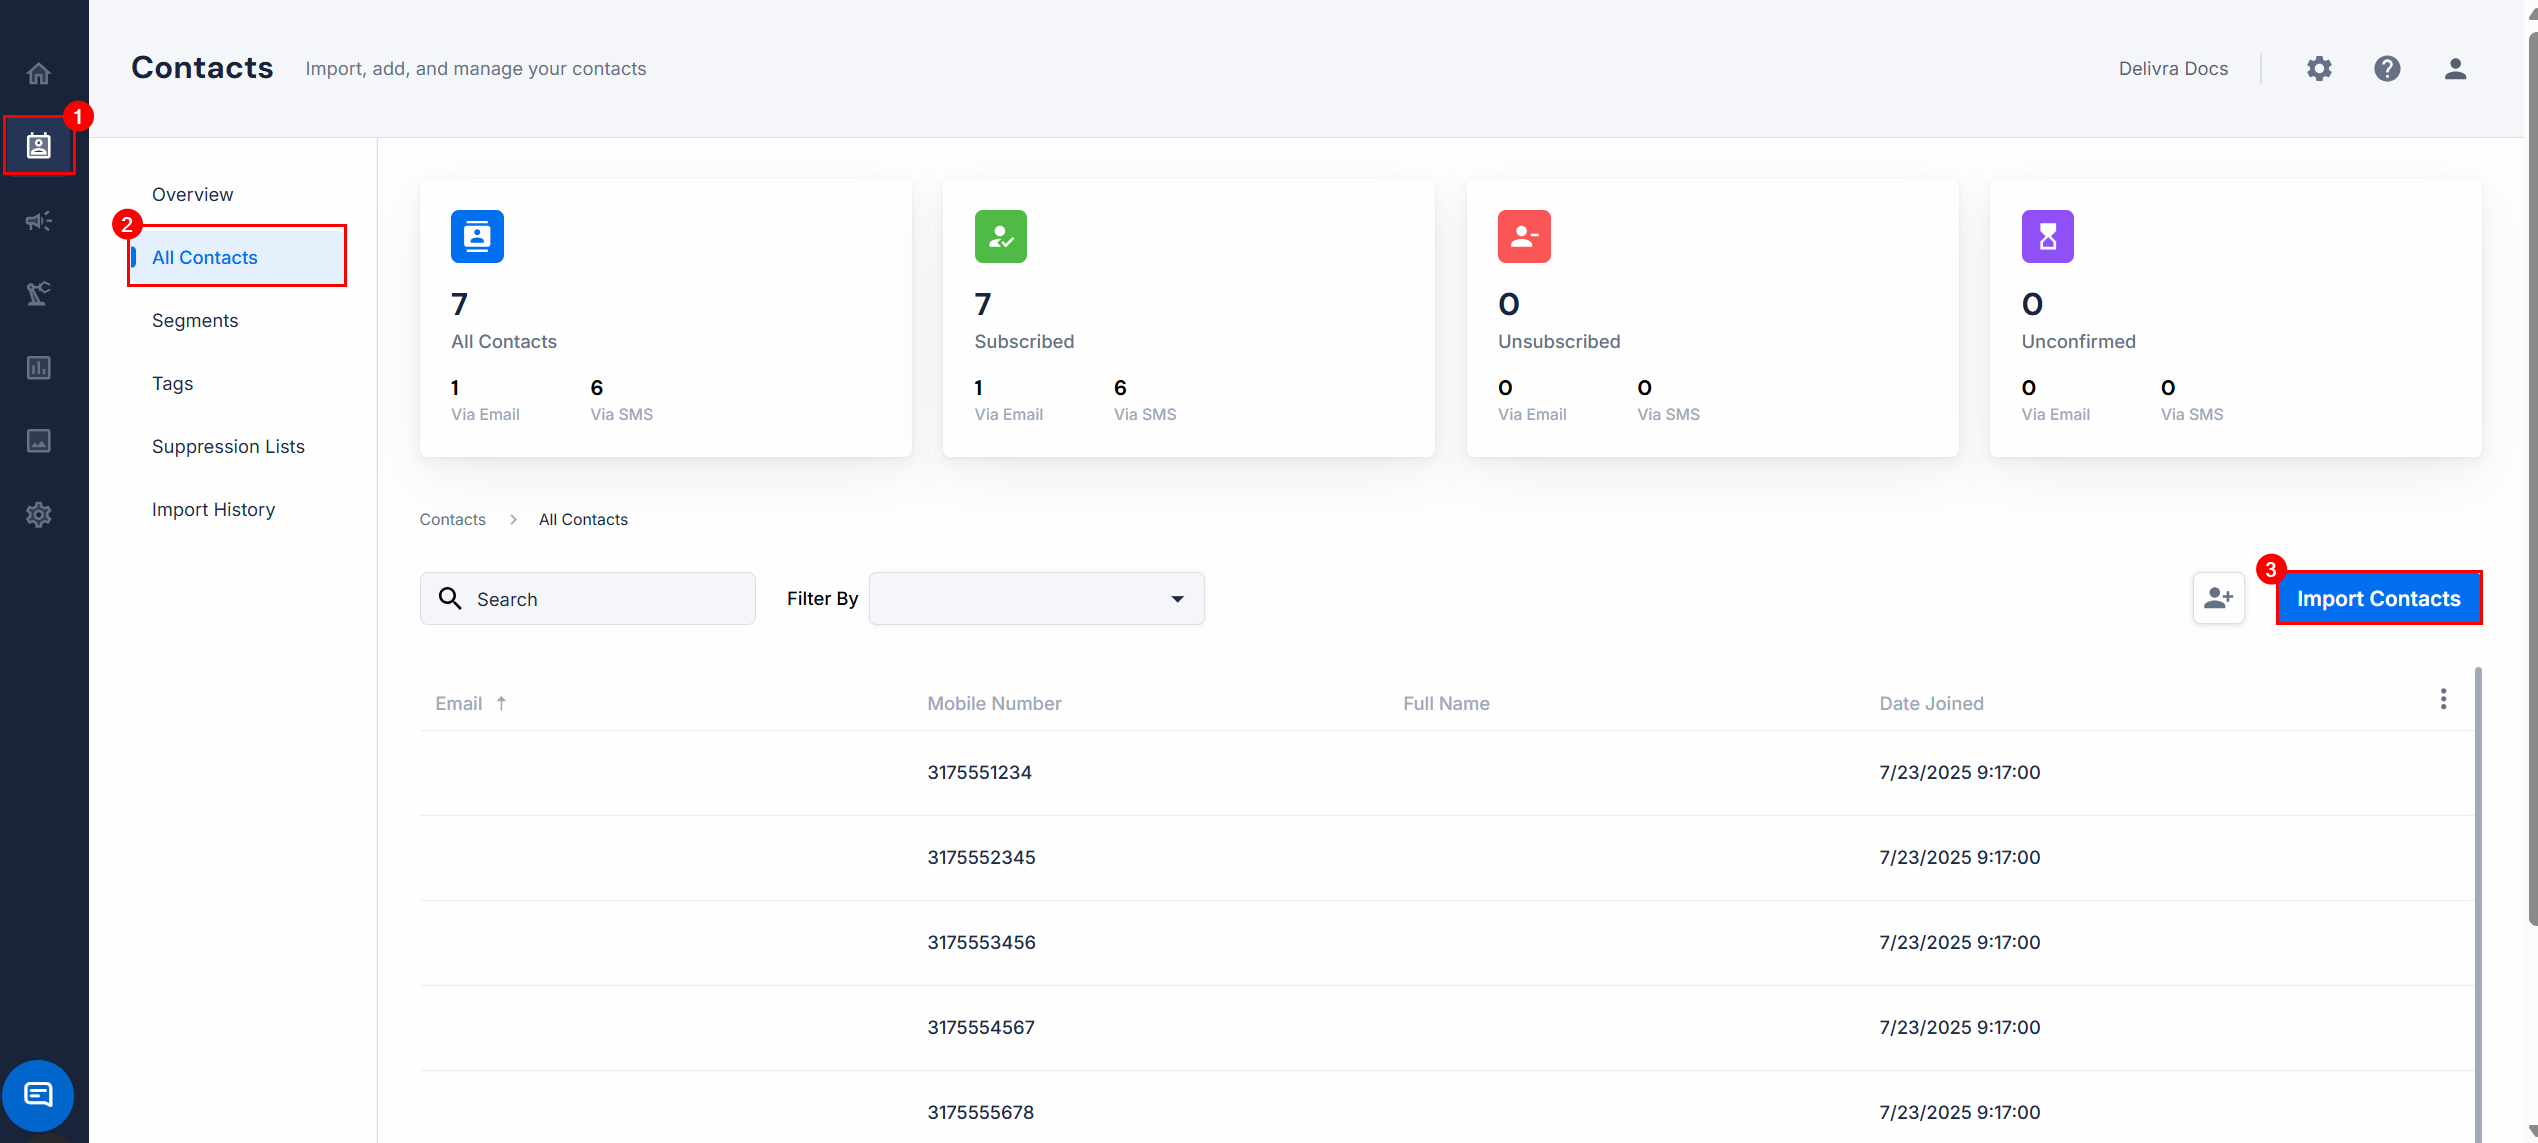Sort by Date Joined column header
The image size is (2538, 1143).
point(1931,703)
